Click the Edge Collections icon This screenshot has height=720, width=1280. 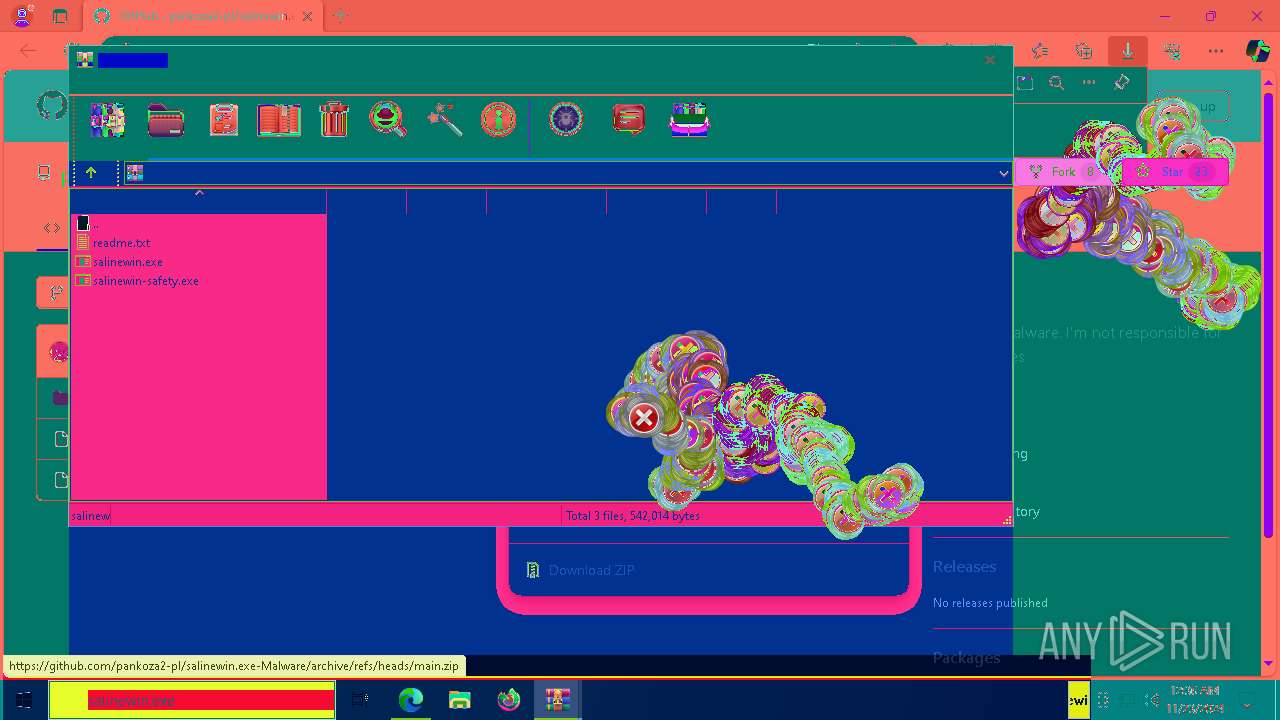pos(1083,50)
